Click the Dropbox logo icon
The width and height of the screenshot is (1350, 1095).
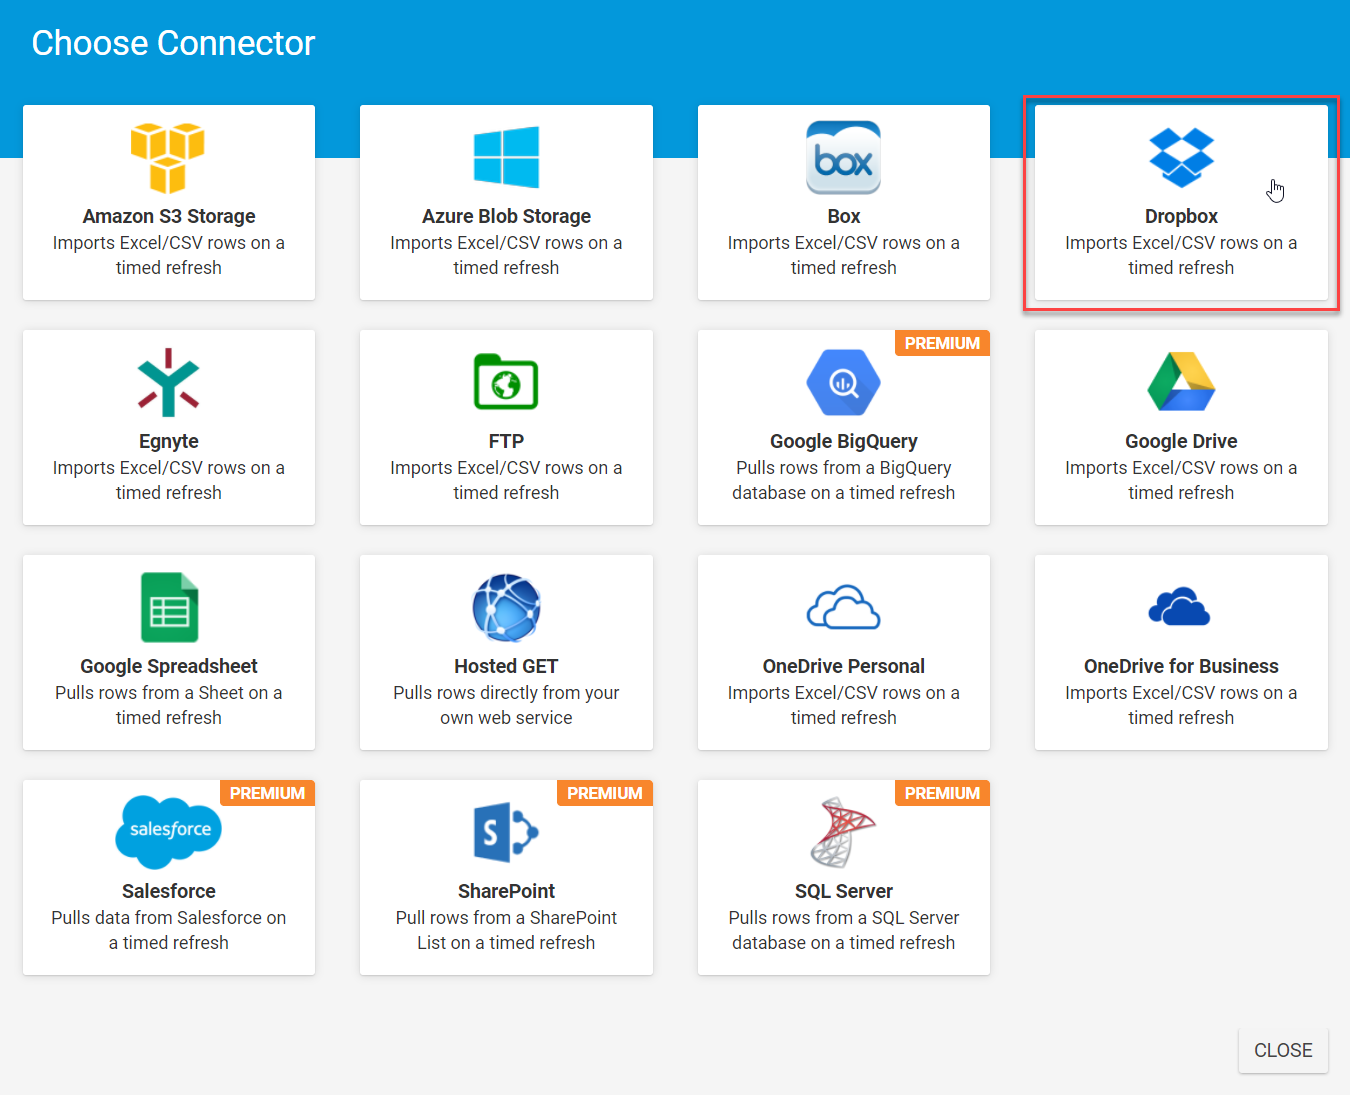(x=1181, y=158)
